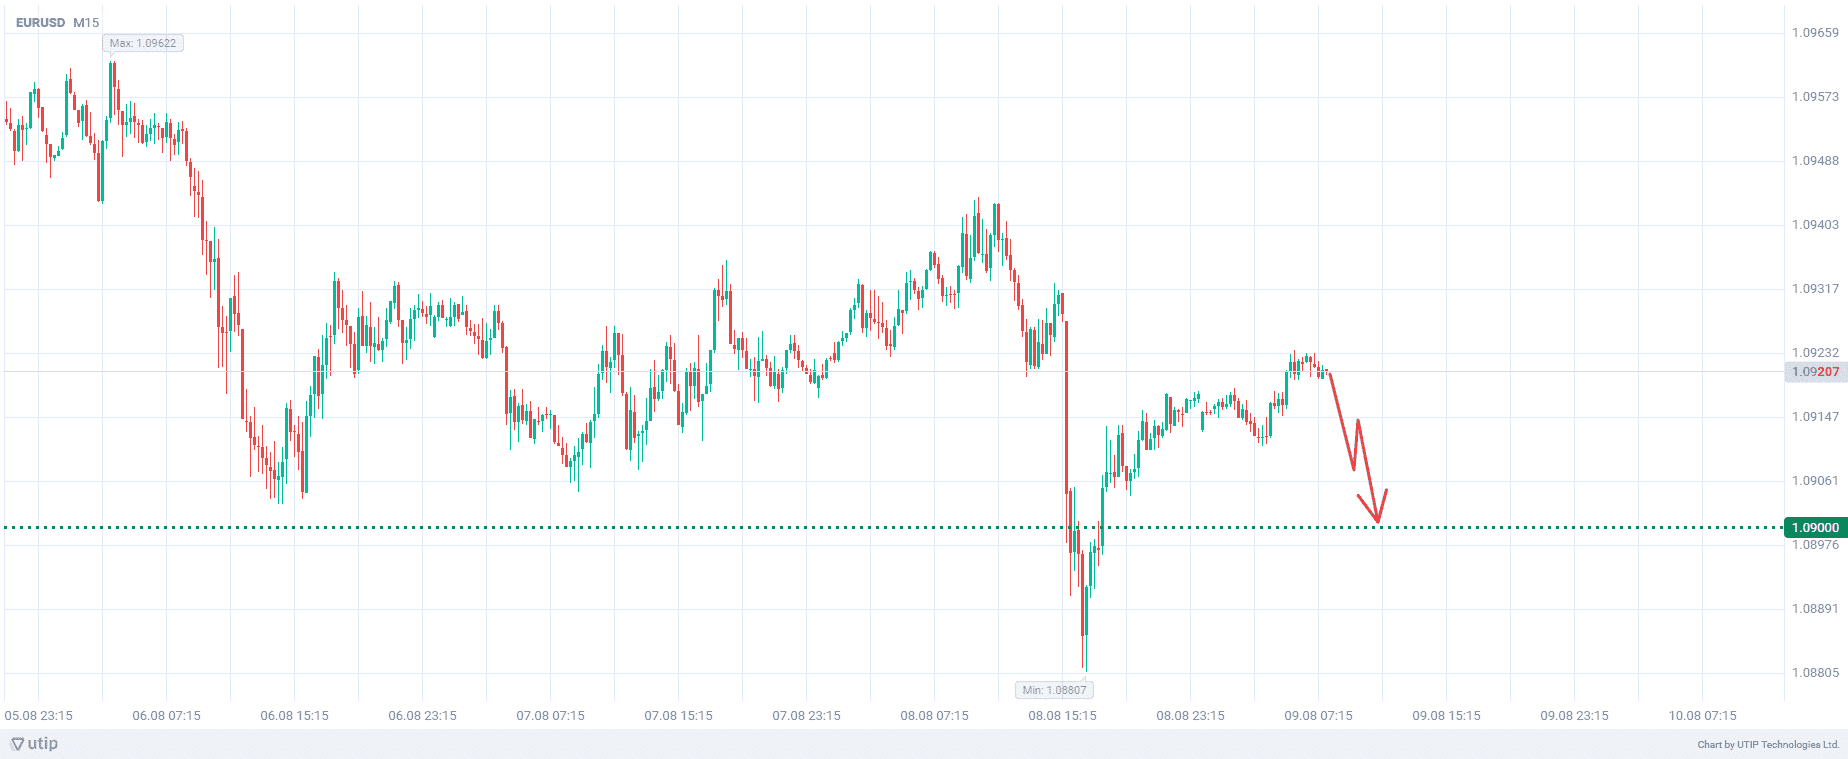Click the EURUSD symbol label
1848x759 pixels.
click(x=40, y=22)
